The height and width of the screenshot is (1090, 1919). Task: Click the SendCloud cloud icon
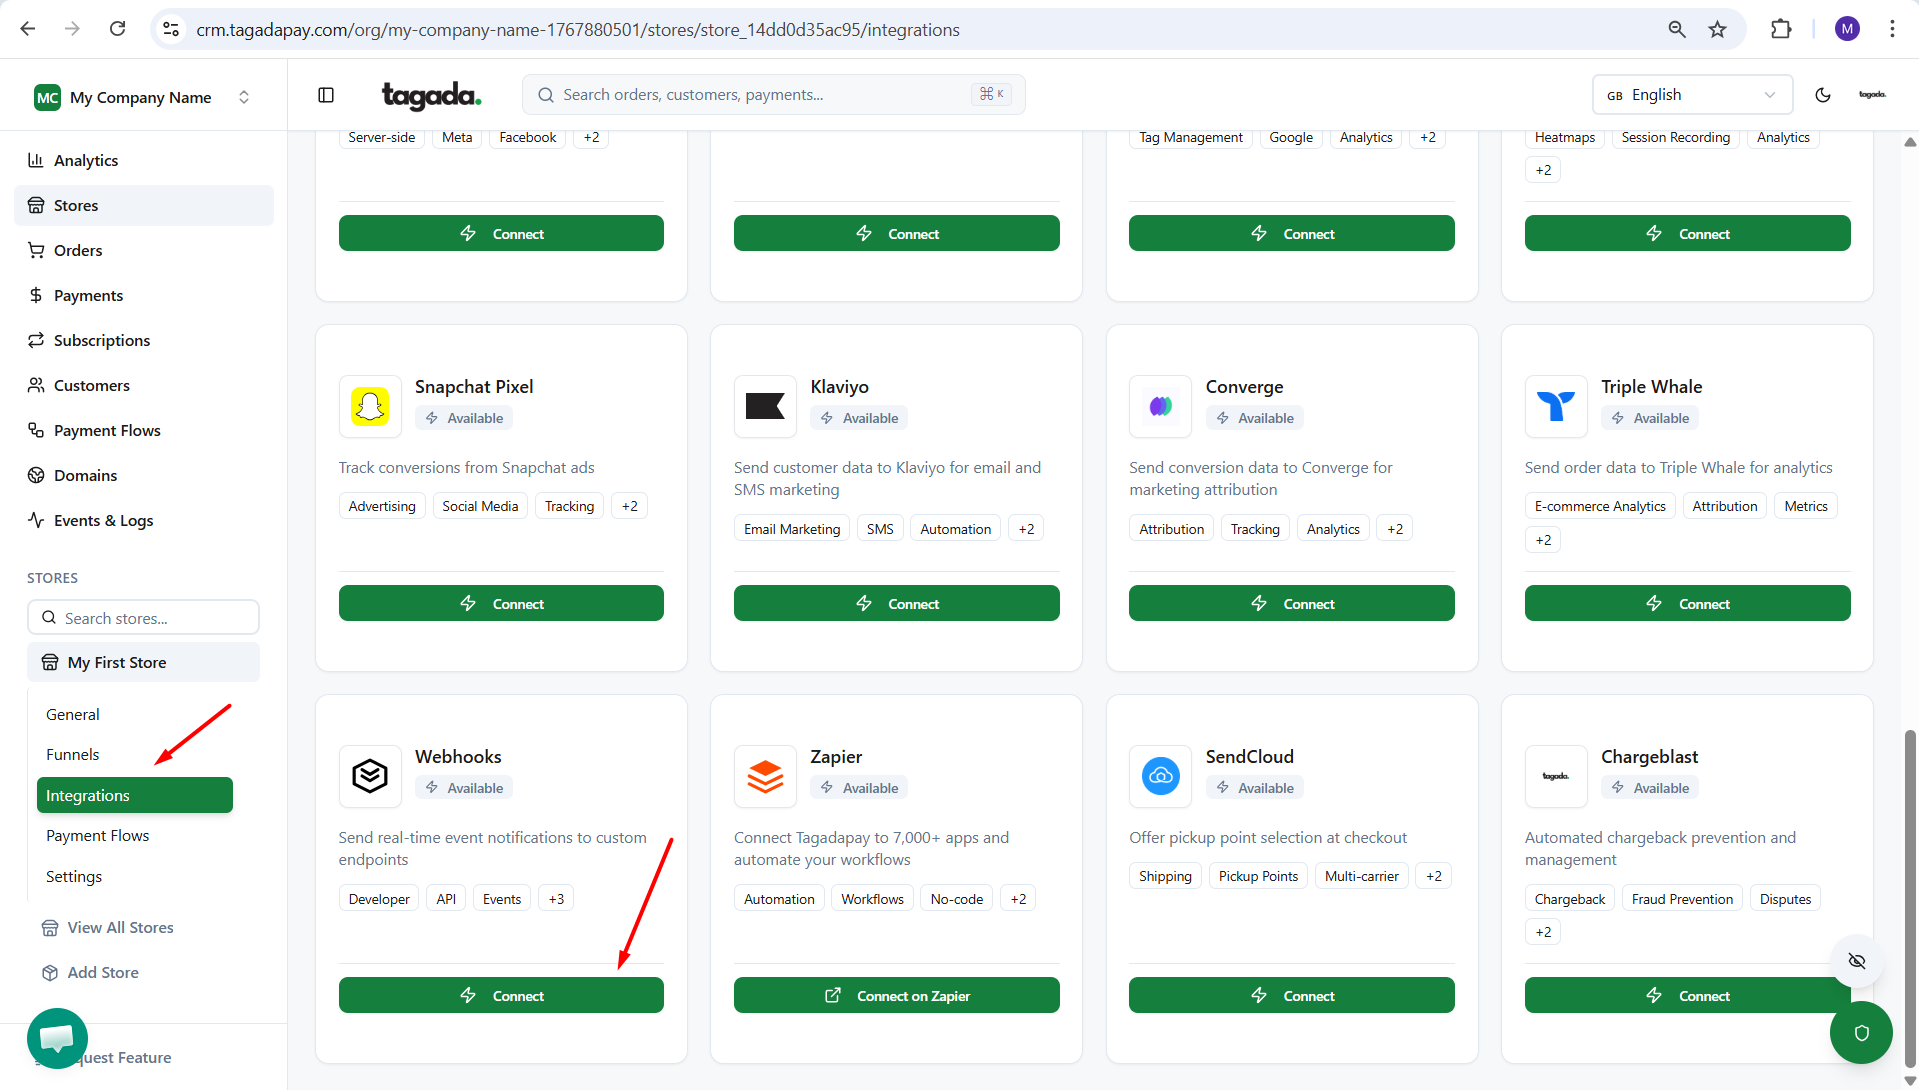(x=1160, y=776)
